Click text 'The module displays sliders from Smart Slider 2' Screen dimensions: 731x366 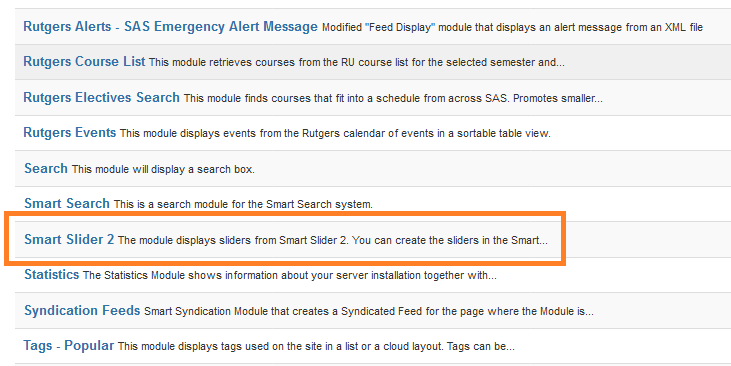pos(233,241)
